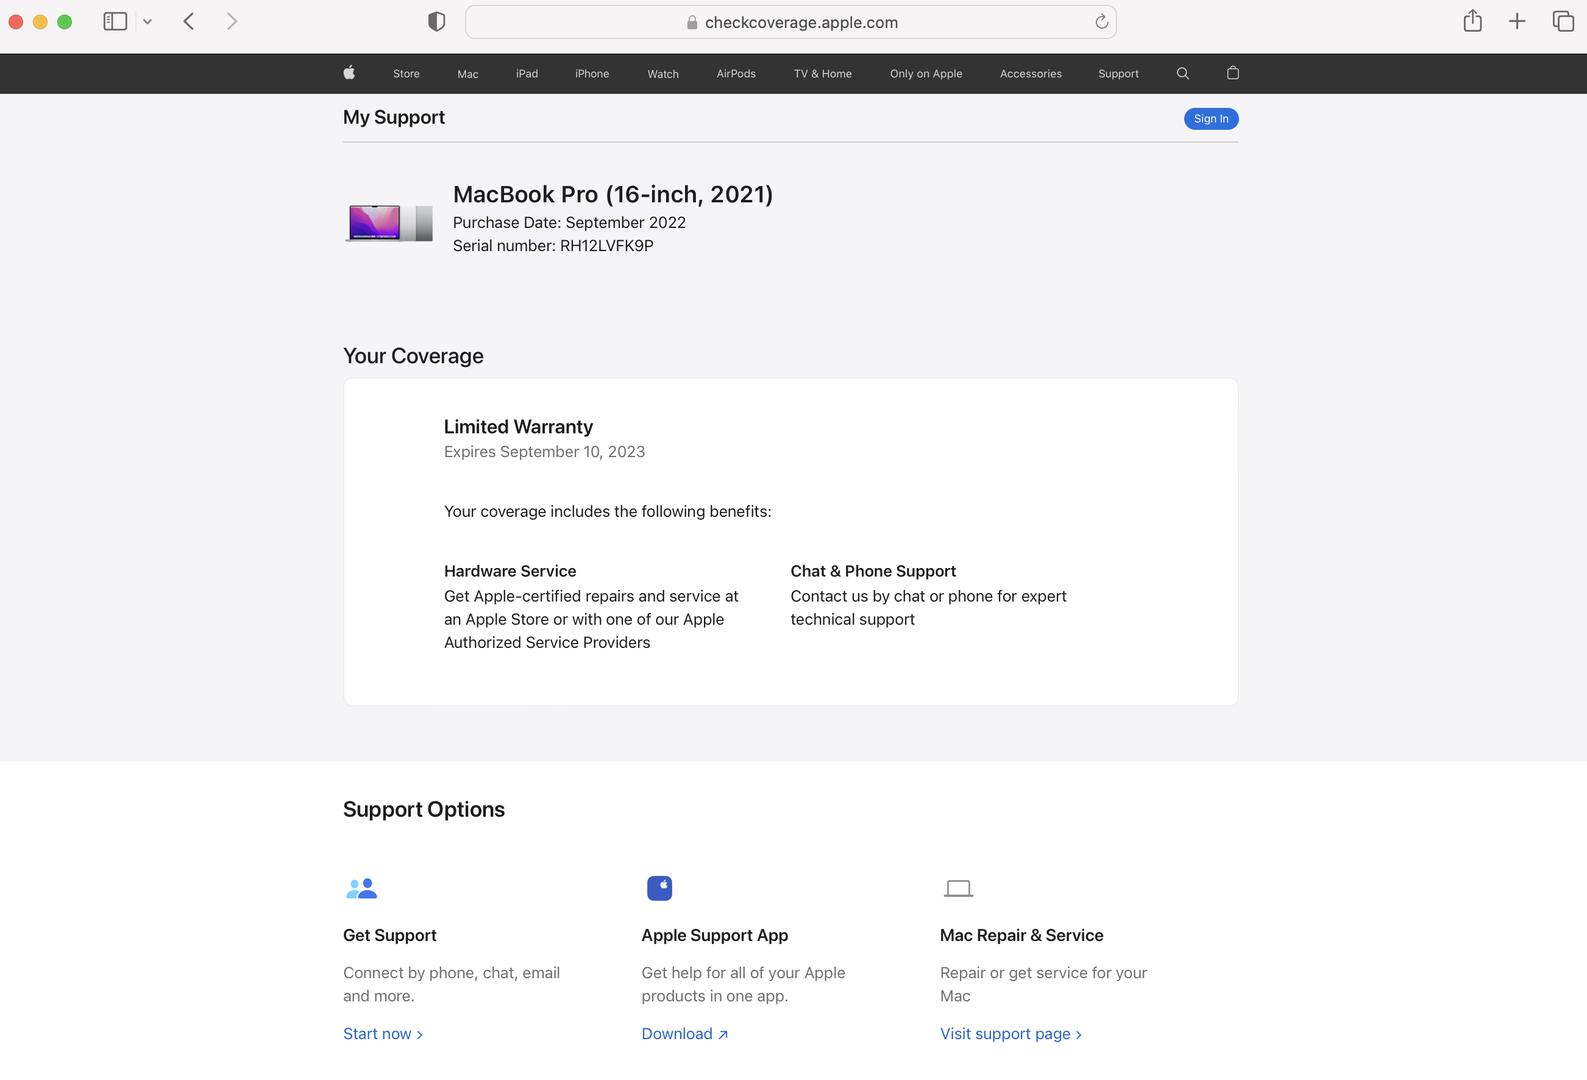This screenshot has width=1587, height=1080.
Task: Select the serial number RH12LVFK9P text
Action: [x=553, y=246]
